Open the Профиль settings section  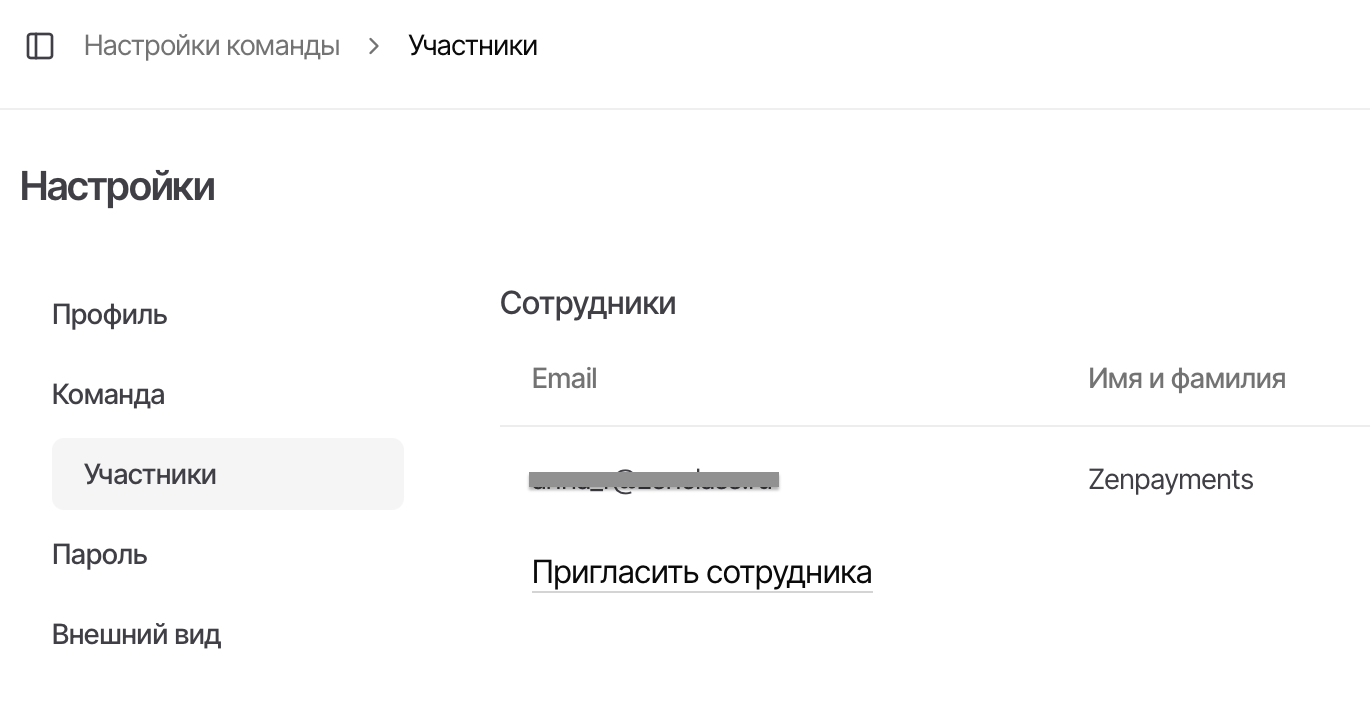click(x=110, y=315)
